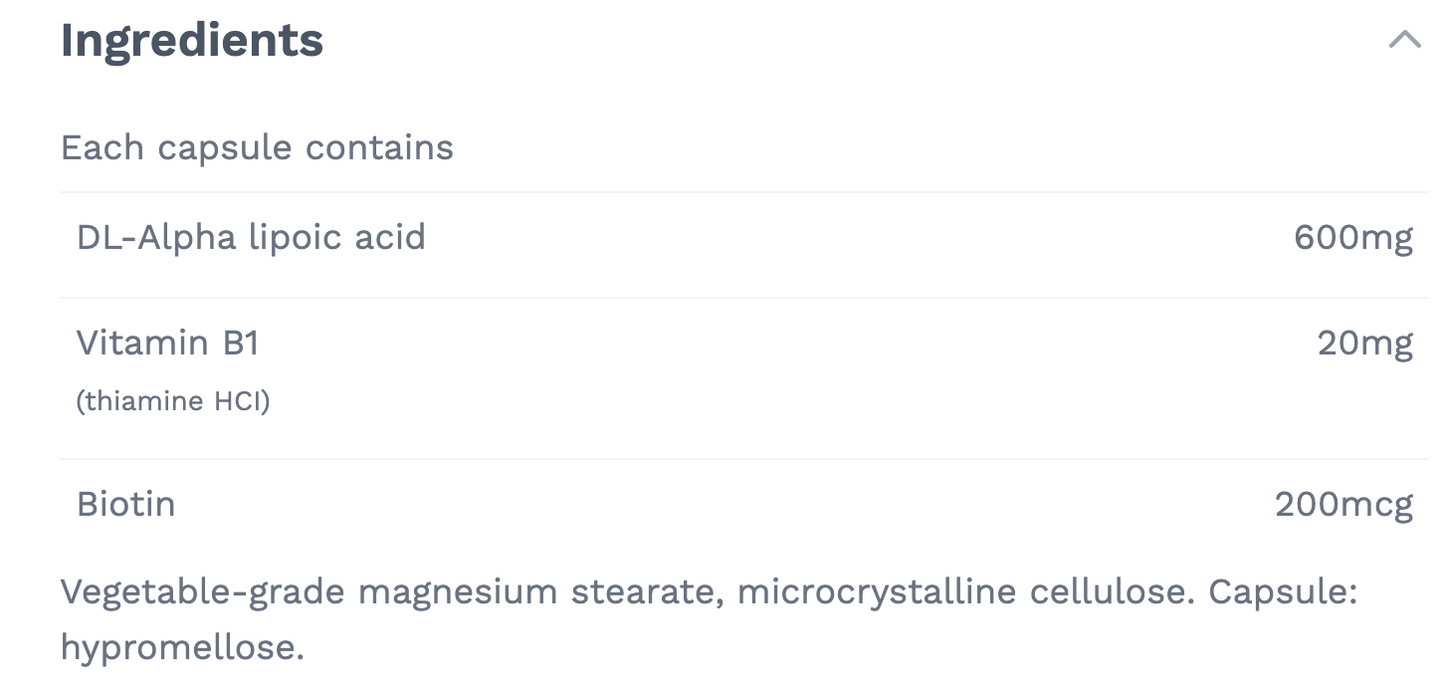1445x699 pixels.
Task: Click the 600mg amount value
Action: 1353,238
